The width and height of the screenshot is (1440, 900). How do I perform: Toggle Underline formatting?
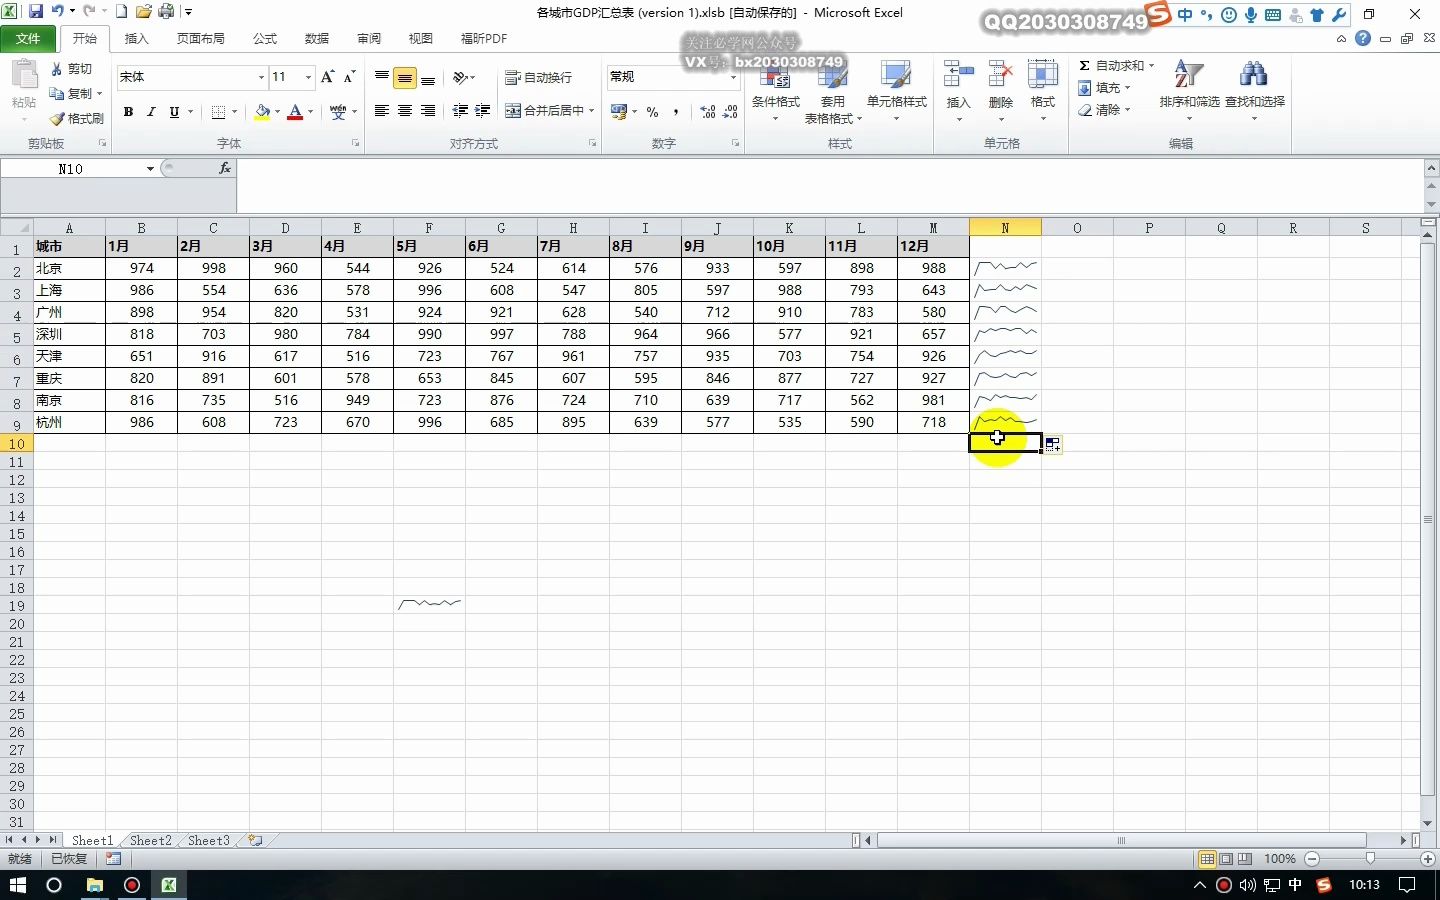tap(174, 112)
